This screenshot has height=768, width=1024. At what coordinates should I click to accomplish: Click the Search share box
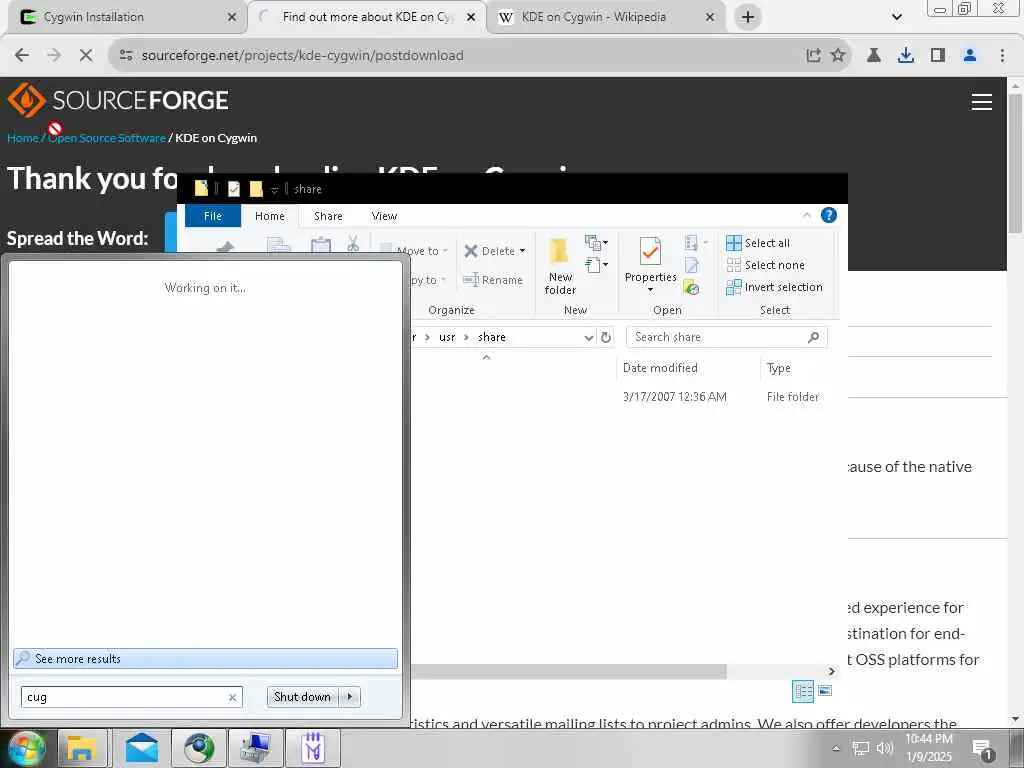(726, 337)
